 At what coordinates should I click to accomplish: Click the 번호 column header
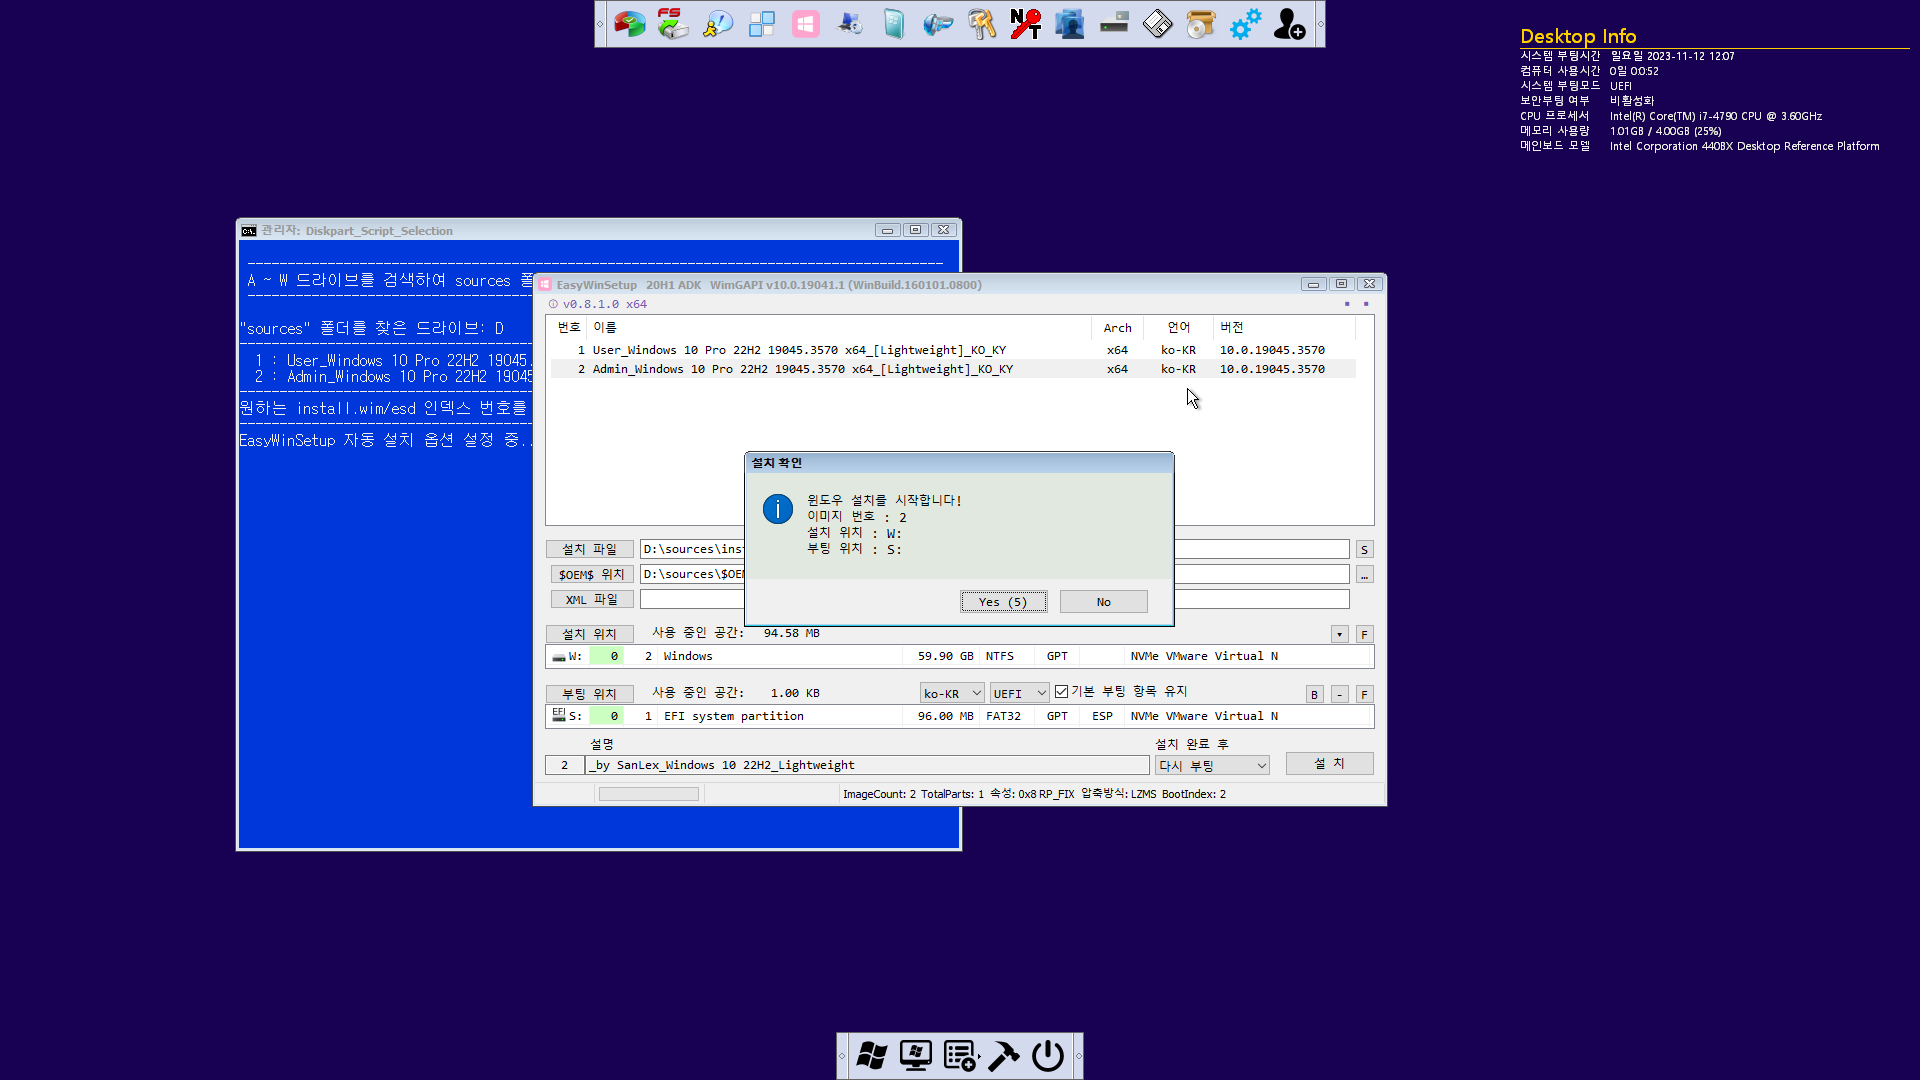click(x=569, y=327)
